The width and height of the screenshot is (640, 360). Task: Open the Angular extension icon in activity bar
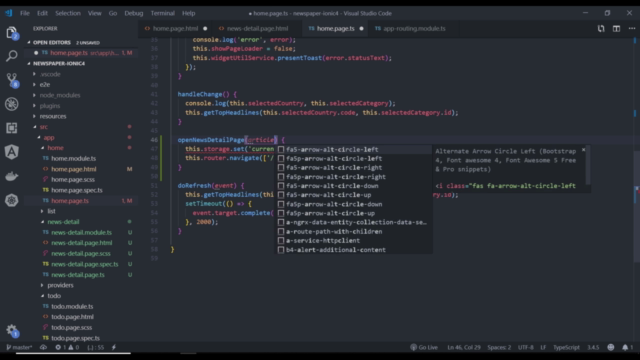(11, 152)
